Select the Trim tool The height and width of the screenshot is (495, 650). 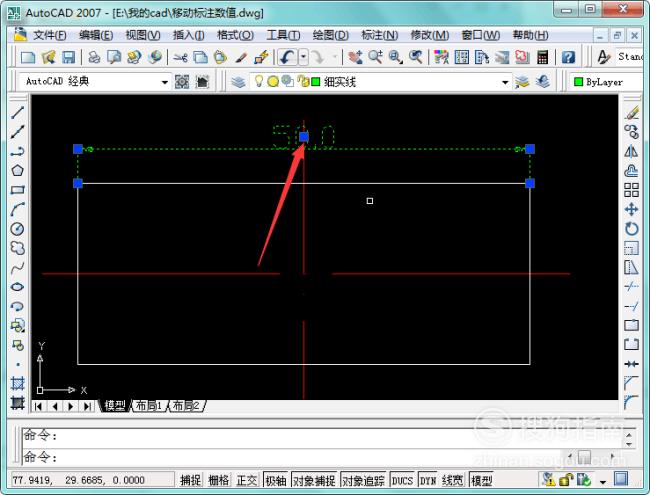tap(632, 286)
